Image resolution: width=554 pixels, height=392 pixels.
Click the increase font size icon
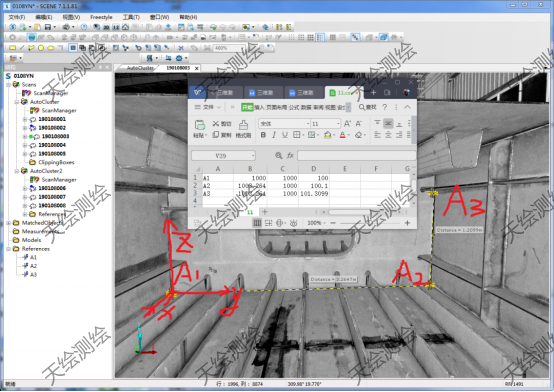click(x=347, y=123)
